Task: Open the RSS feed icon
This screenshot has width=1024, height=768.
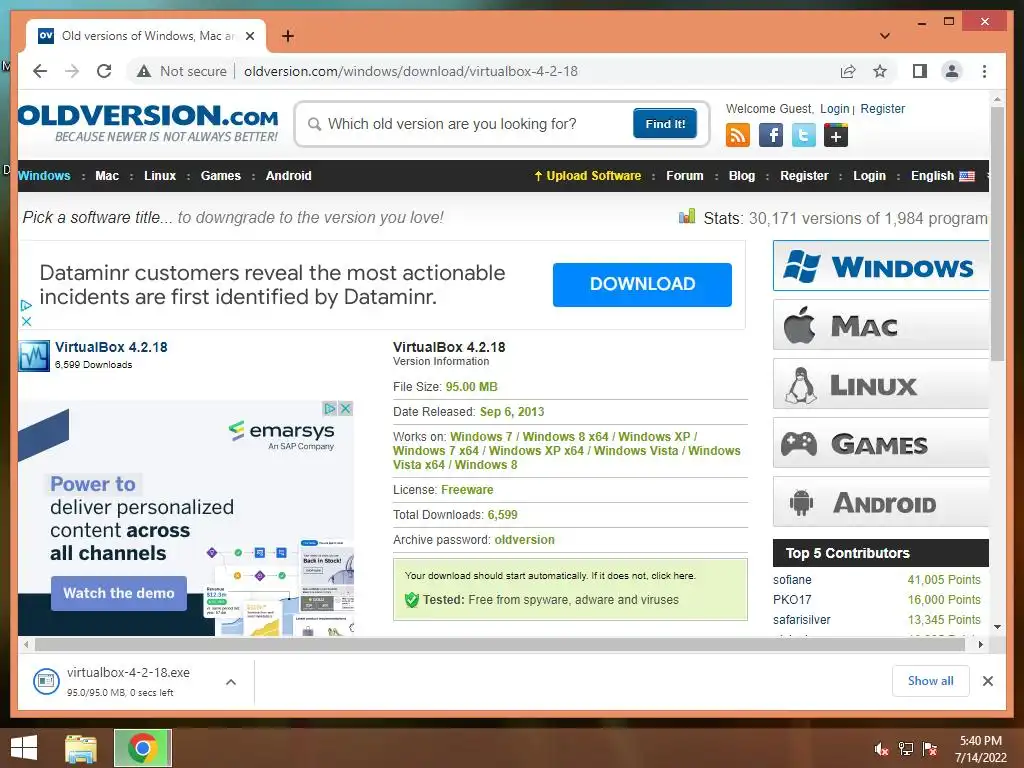Action: [x=737, y=135]
